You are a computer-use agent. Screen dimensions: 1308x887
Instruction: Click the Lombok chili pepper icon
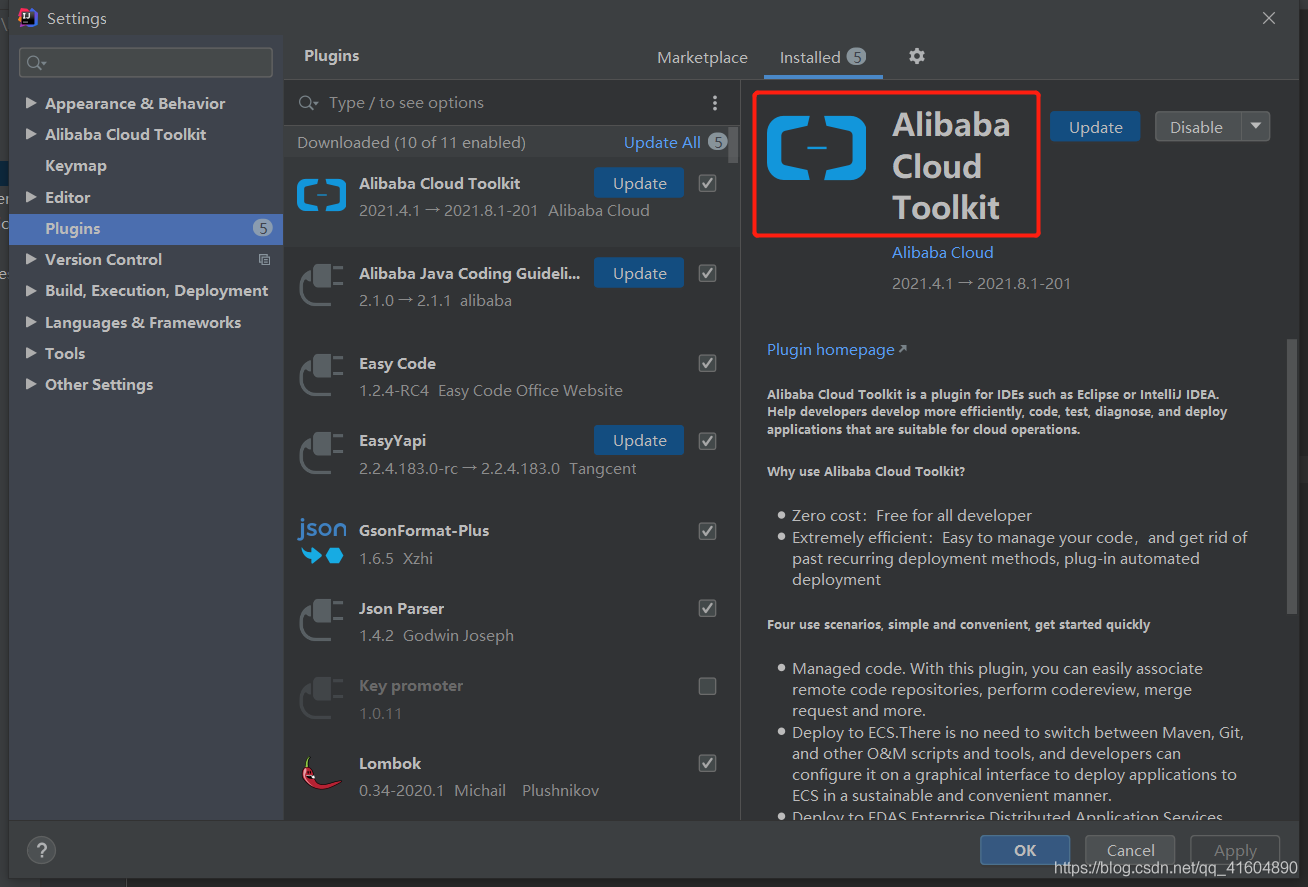coord(321,774)
